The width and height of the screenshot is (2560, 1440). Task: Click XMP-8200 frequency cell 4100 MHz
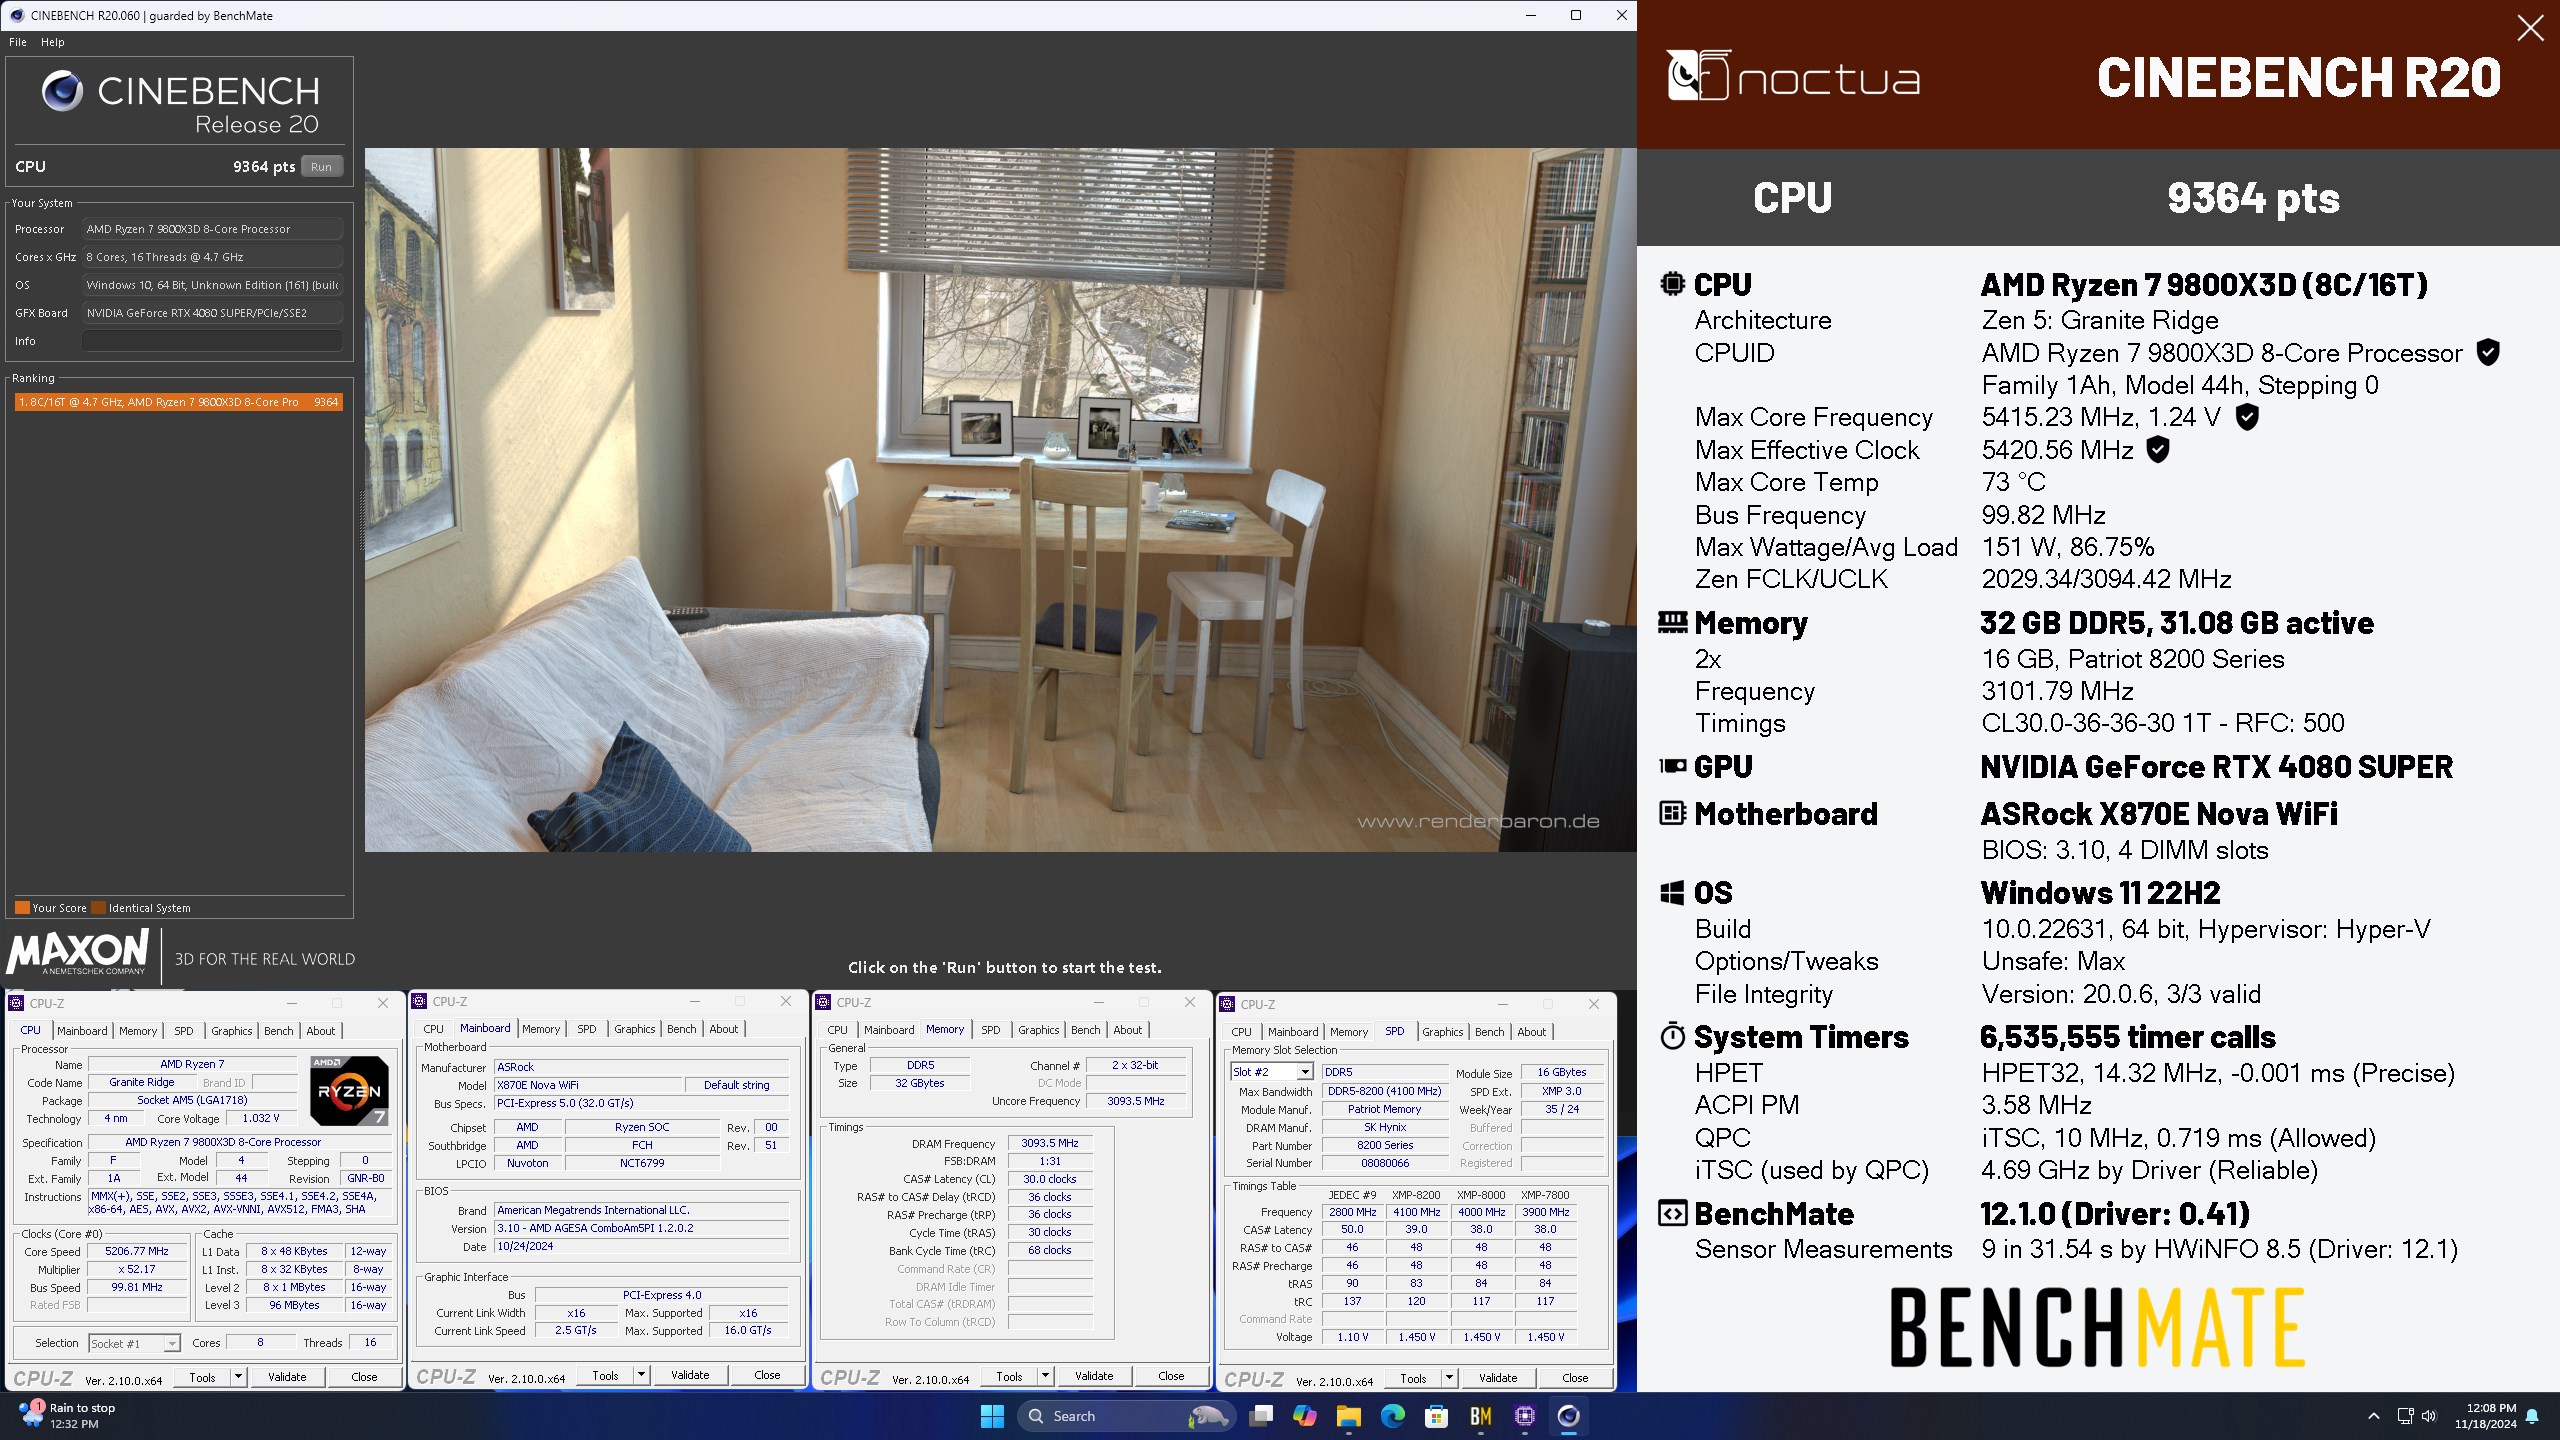click(1416, 1212)
